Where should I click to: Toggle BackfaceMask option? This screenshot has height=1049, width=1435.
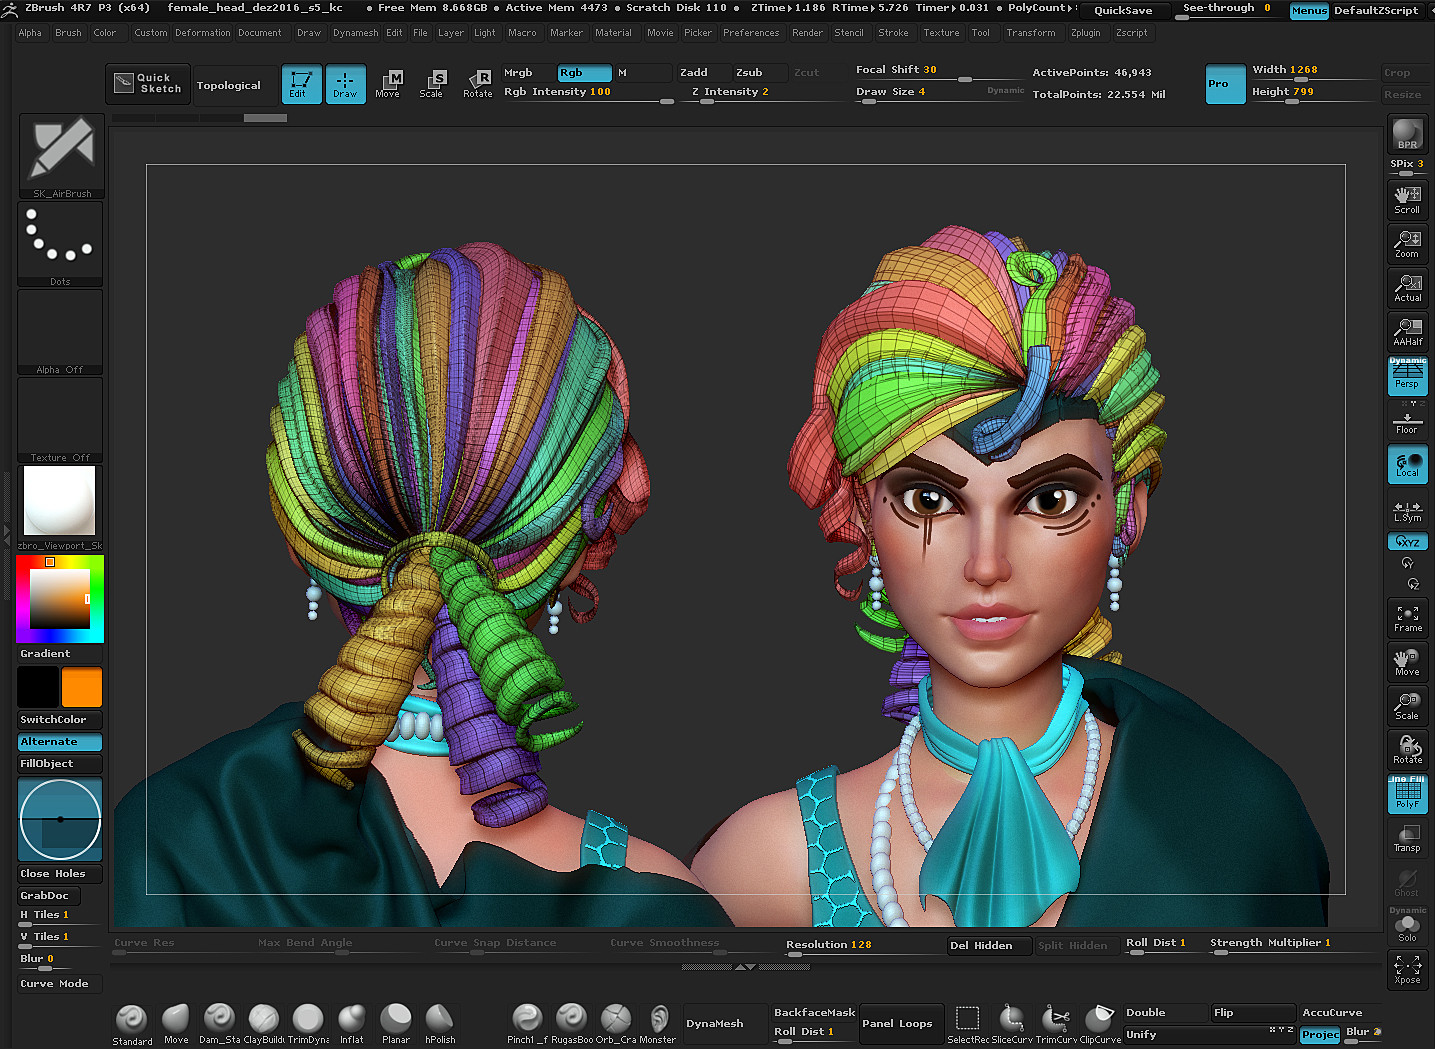814,1012
